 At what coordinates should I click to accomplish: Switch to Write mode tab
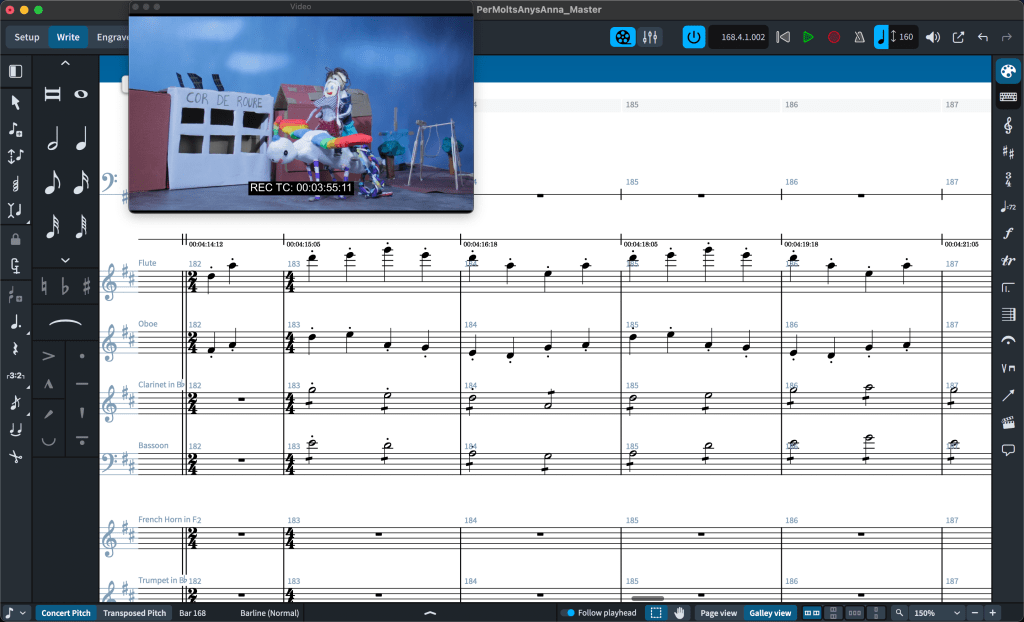[x=68, y=37]
